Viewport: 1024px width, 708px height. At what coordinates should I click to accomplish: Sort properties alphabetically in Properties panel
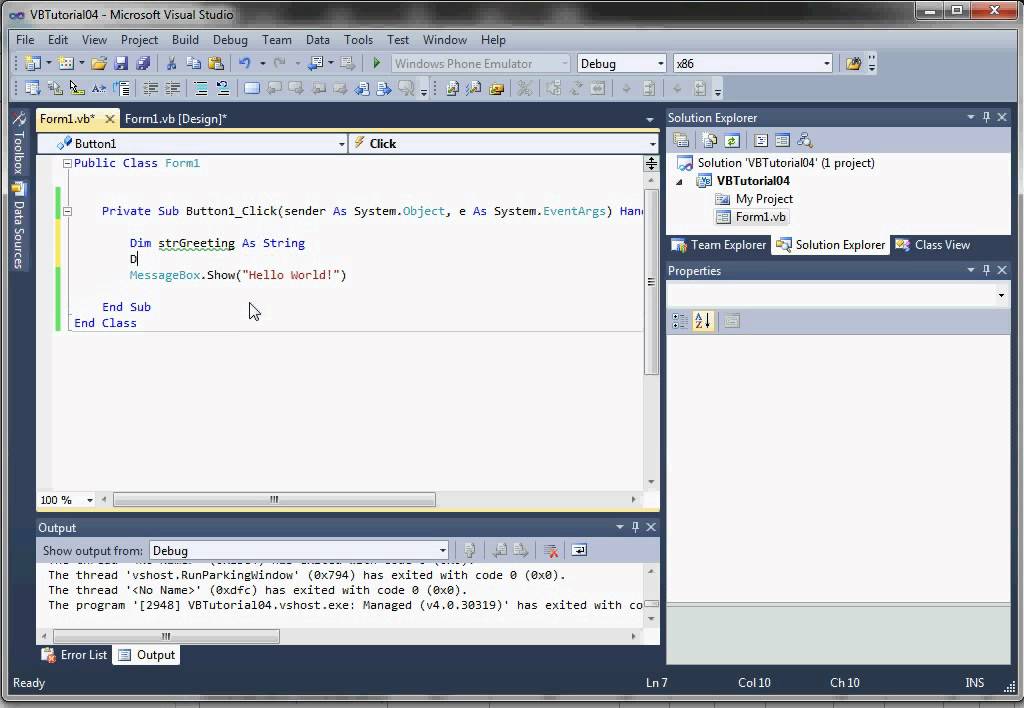click(x=703, y=321)
